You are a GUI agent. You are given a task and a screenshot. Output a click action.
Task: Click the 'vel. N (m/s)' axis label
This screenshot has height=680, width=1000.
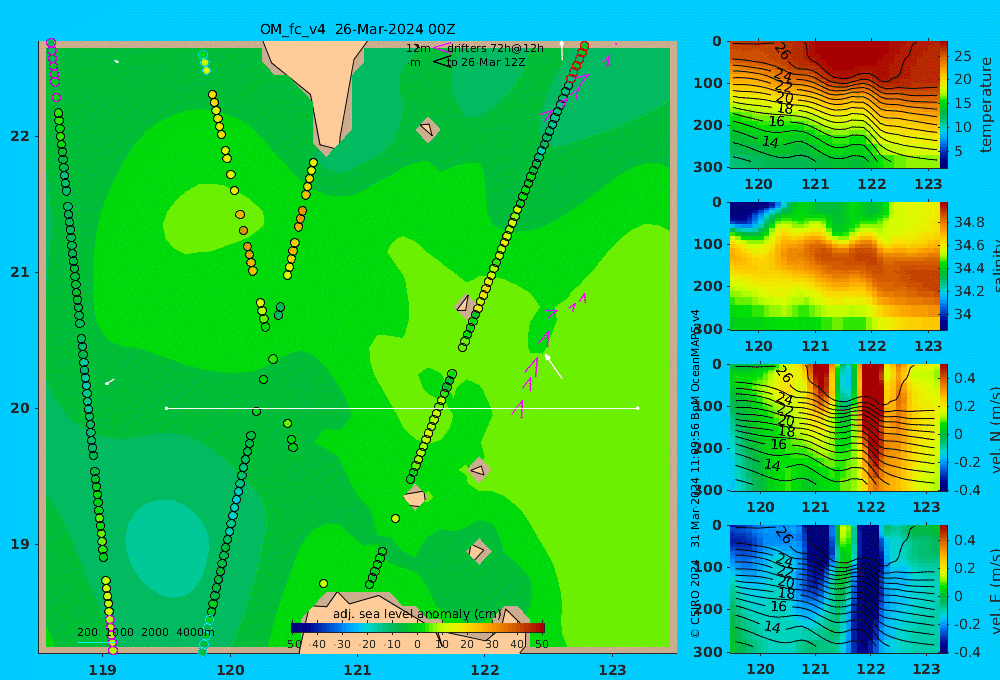click(x=994, y=429)
